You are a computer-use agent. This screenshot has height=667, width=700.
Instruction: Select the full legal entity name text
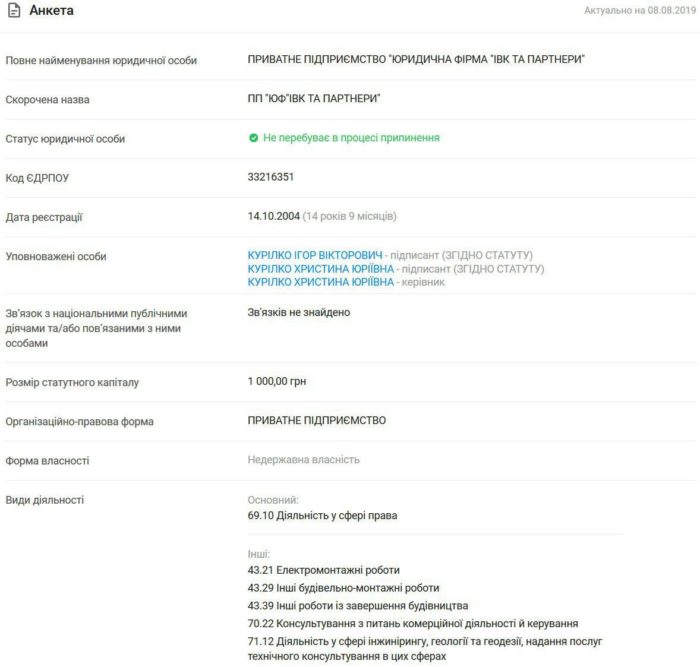click(x=416, y=60)
